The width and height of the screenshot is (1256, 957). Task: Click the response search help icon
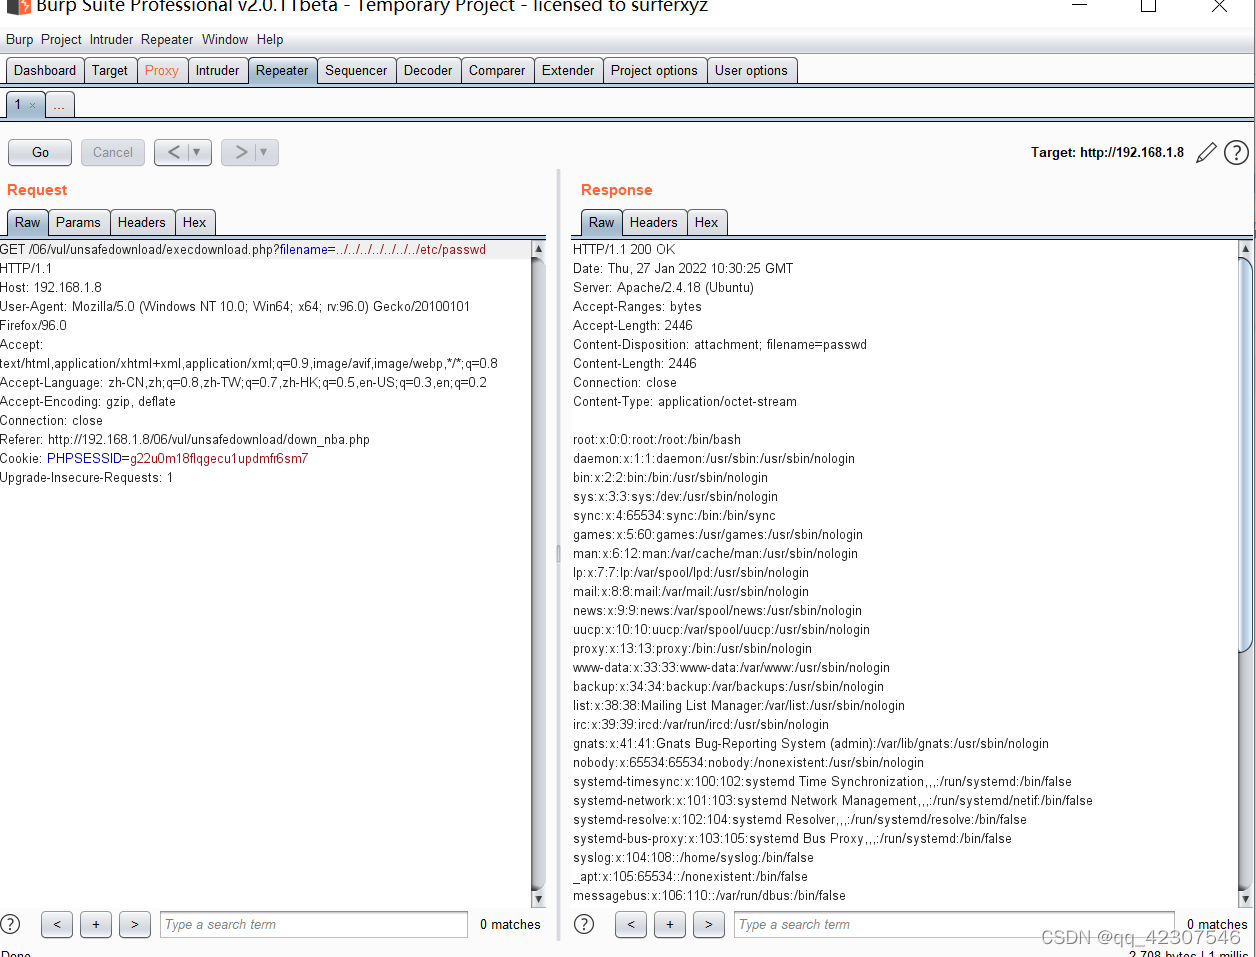(x=585, y=924)
